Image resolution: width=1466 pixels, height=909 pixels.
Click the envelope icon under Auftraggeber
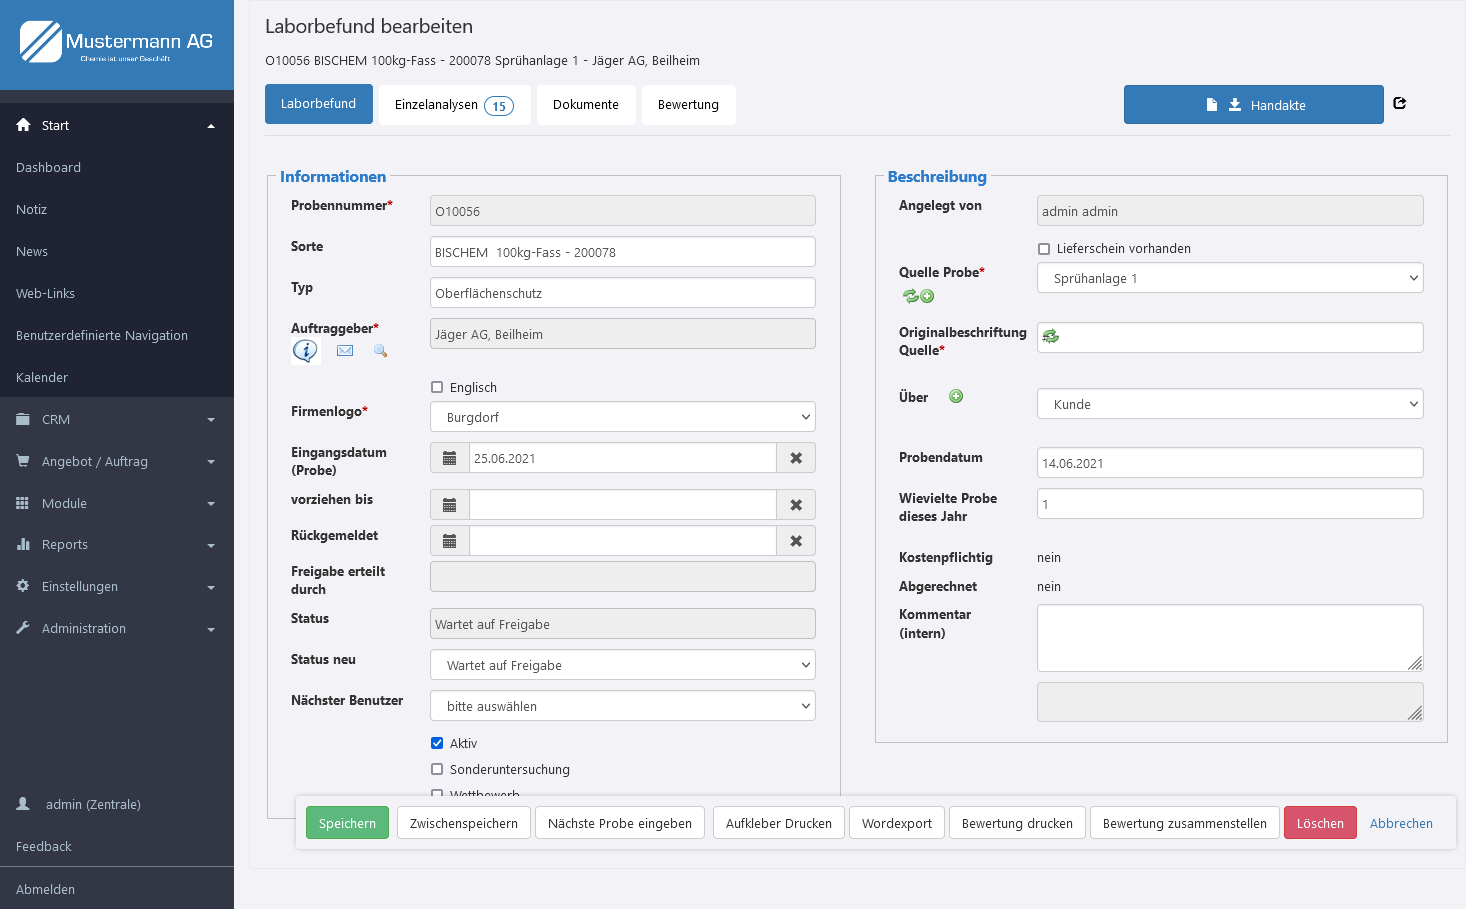click(345, 351)
